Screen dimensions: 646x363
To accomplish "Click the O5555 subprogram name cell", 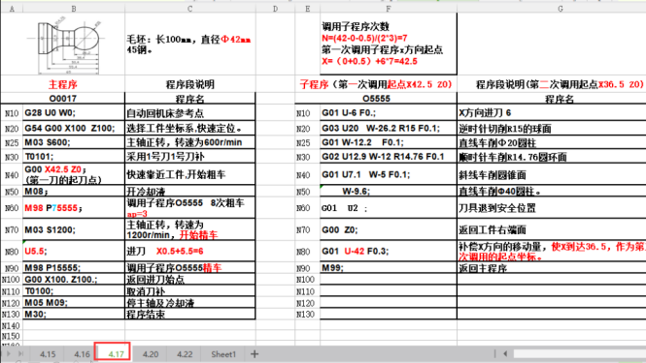I will (x=376, y=98).
